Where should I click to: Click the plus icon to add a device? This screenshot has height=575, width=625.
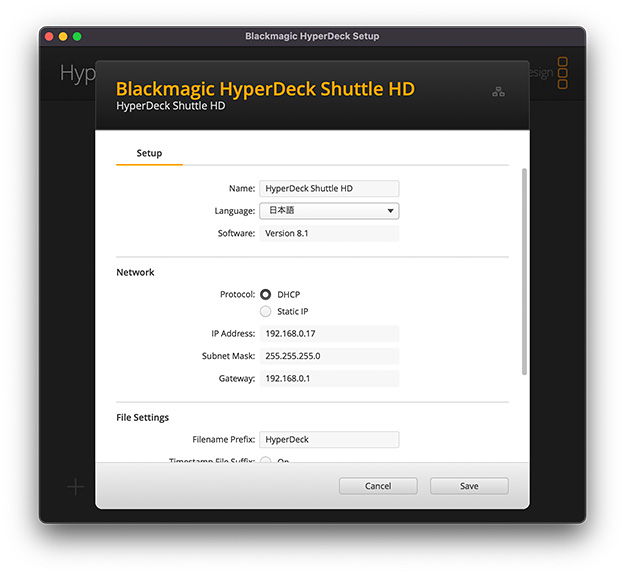pyautogui.click(x=75, y=487)
